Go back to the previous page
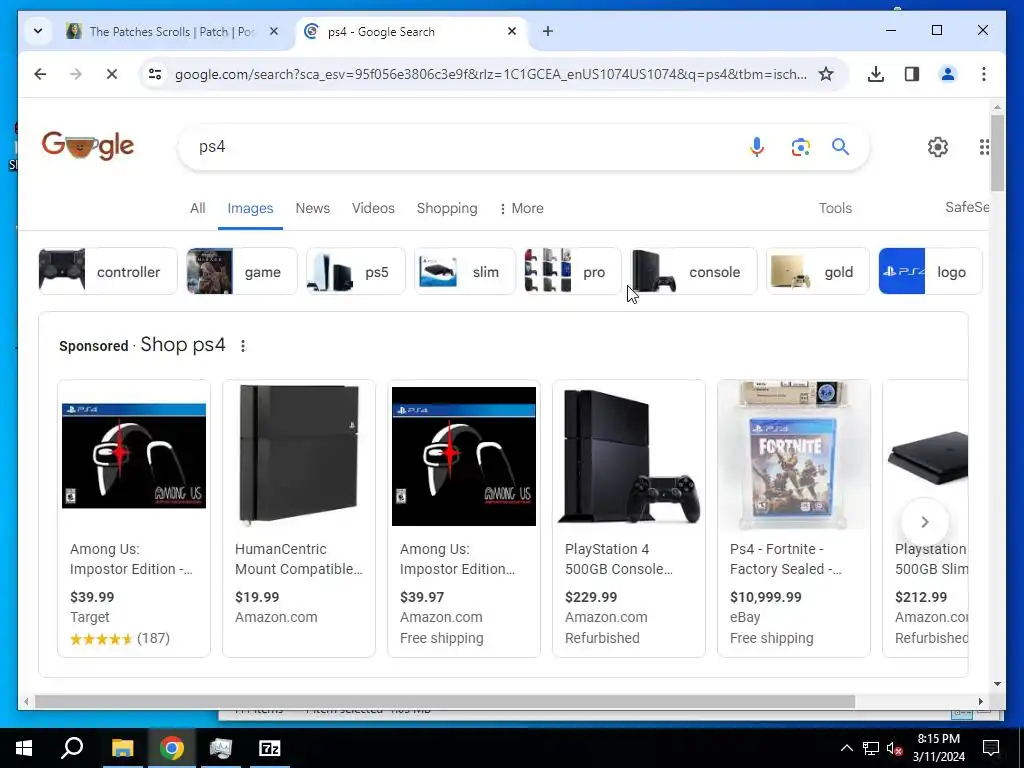The height and width of the screenshot is (768, 1024). [x=40, y=74]
